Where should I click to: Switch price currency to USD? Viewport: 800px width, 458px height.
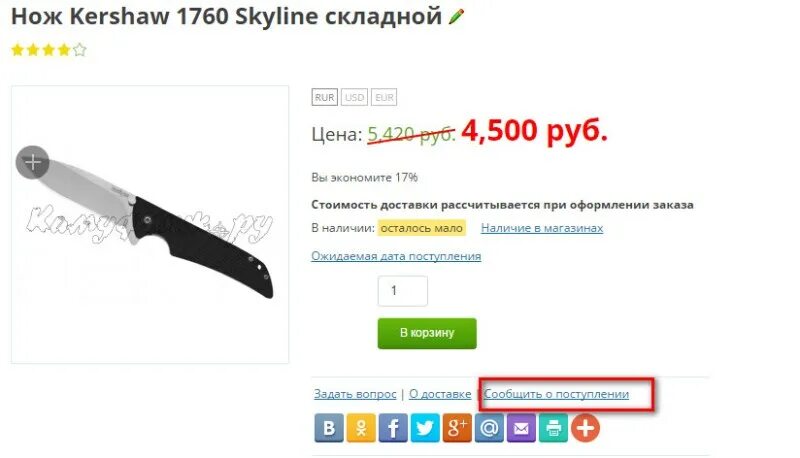point(354,97)
